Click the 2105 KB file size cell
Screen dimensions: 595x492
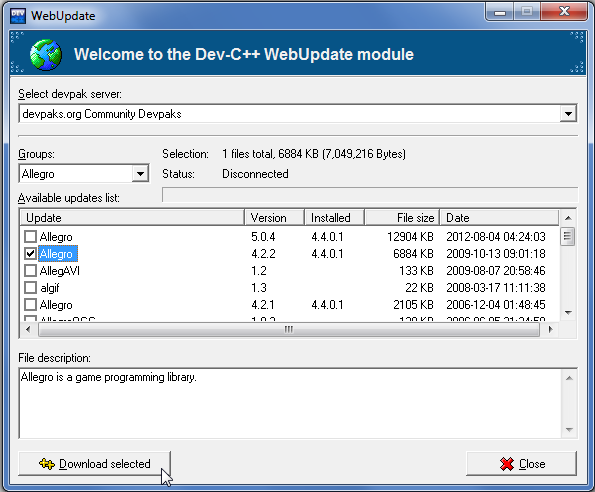pos(413,305)
